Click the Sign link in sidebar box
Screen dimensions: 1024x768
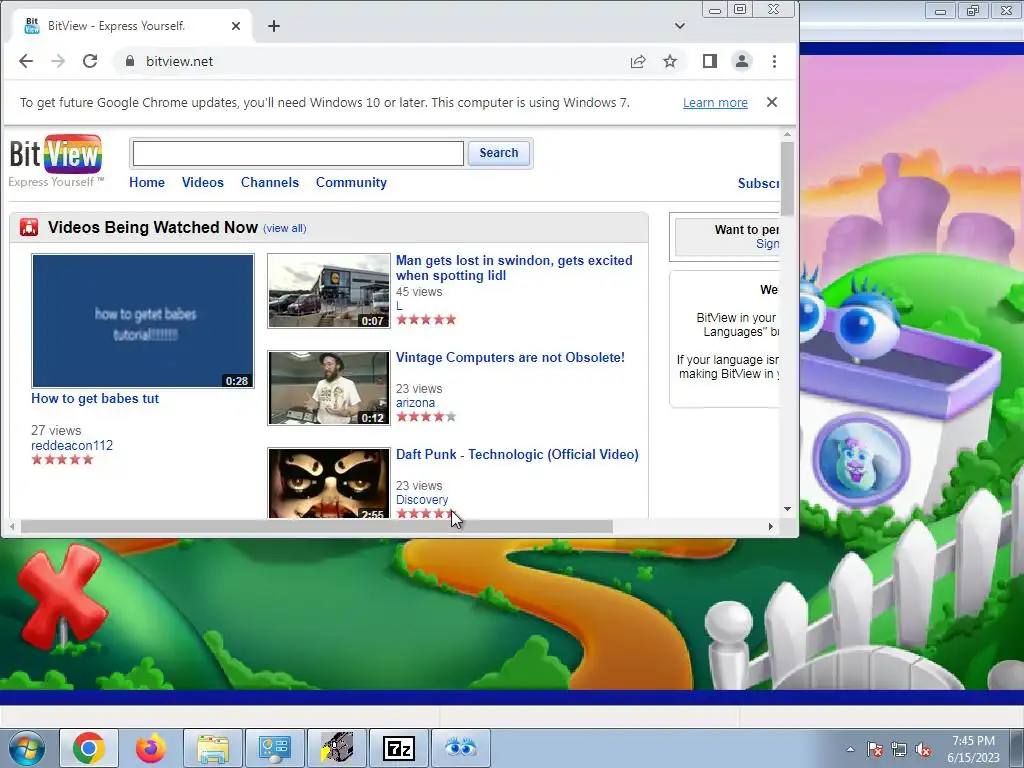coord(767,244)
